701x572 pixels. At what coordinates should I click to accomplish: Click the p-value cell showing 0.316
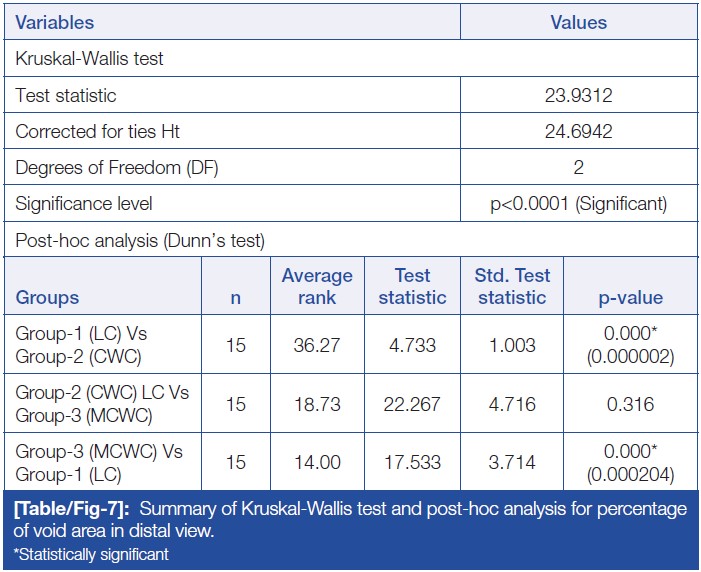point(631,404)
